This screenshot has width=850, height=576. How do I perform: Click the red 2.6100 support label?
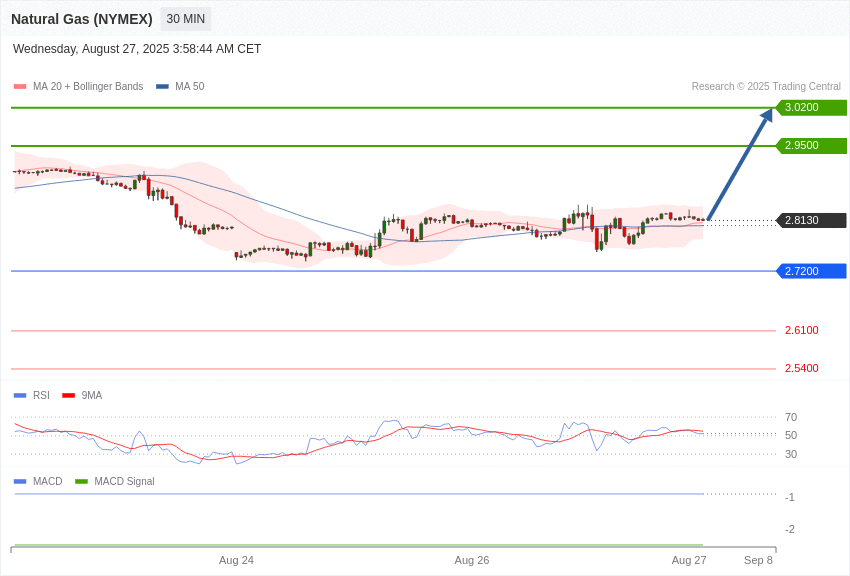[x=802, y=330]
